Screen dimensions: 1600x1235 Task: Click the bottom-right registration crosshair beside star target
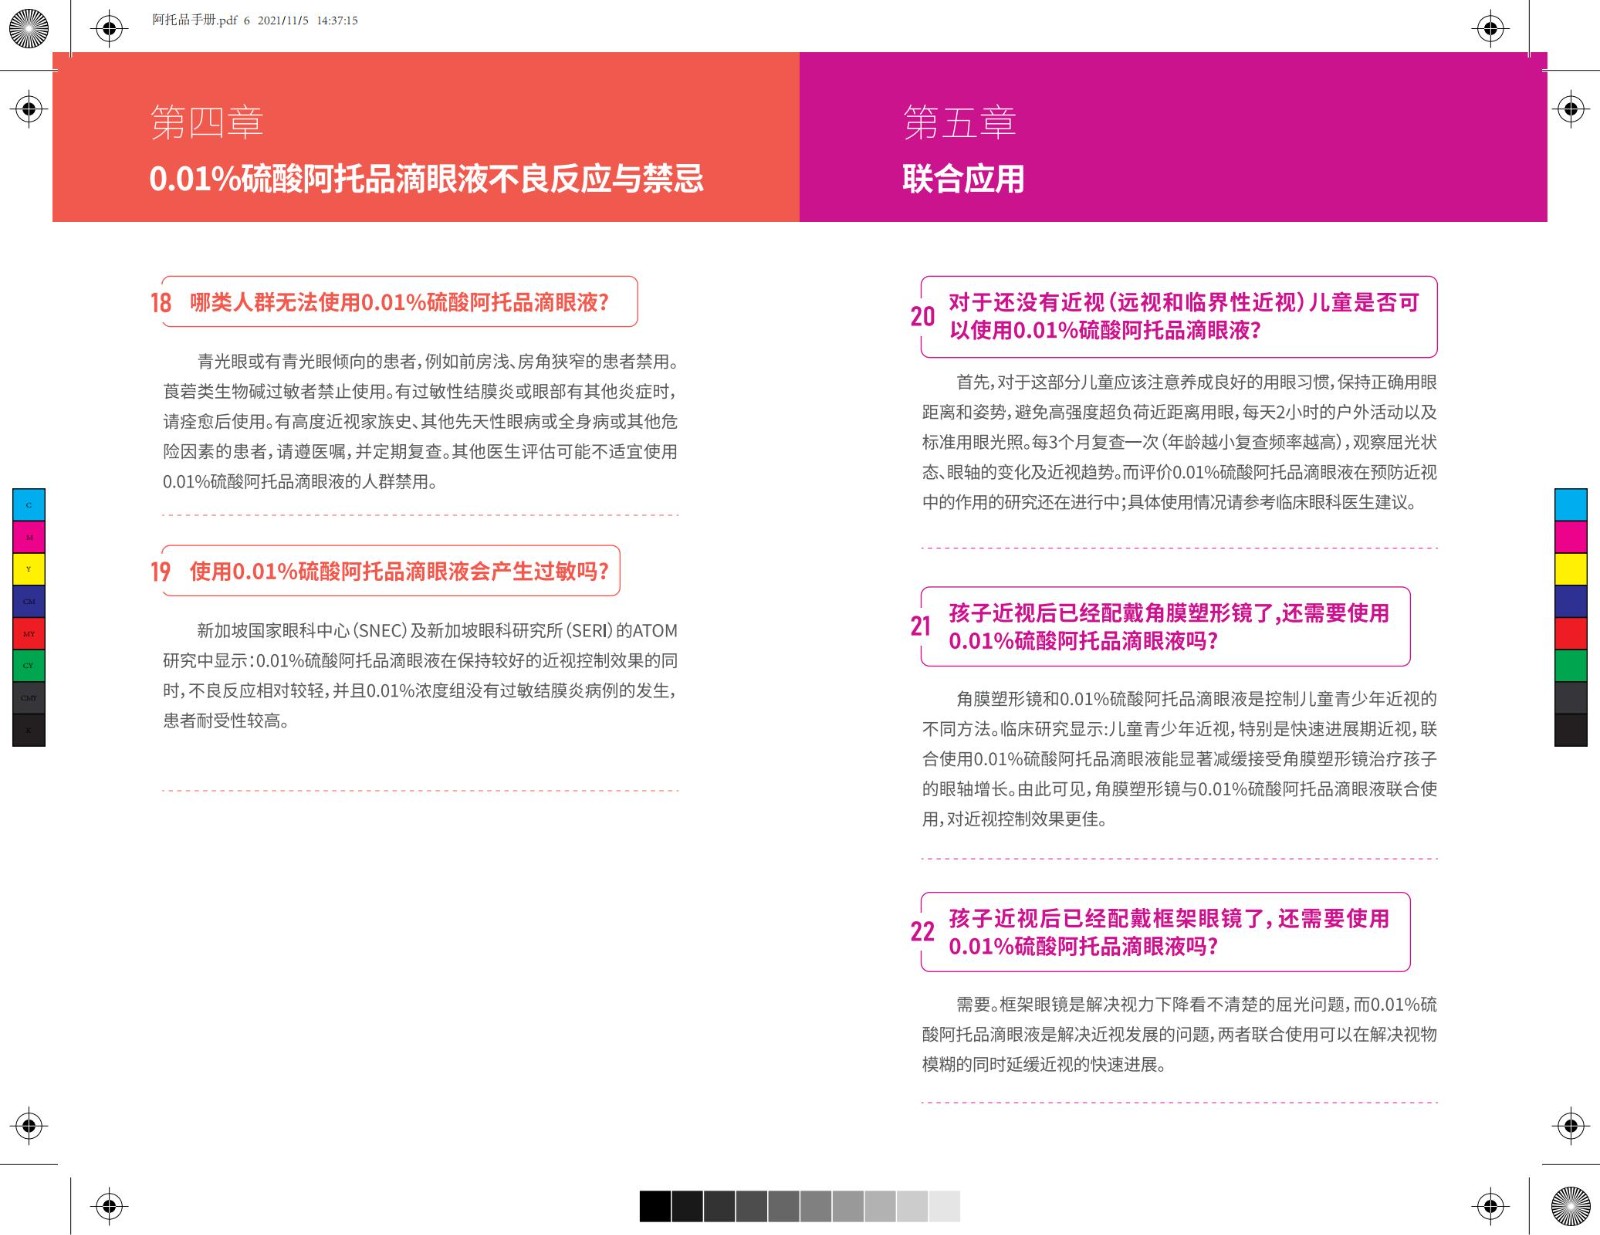coord(1490,1206)
